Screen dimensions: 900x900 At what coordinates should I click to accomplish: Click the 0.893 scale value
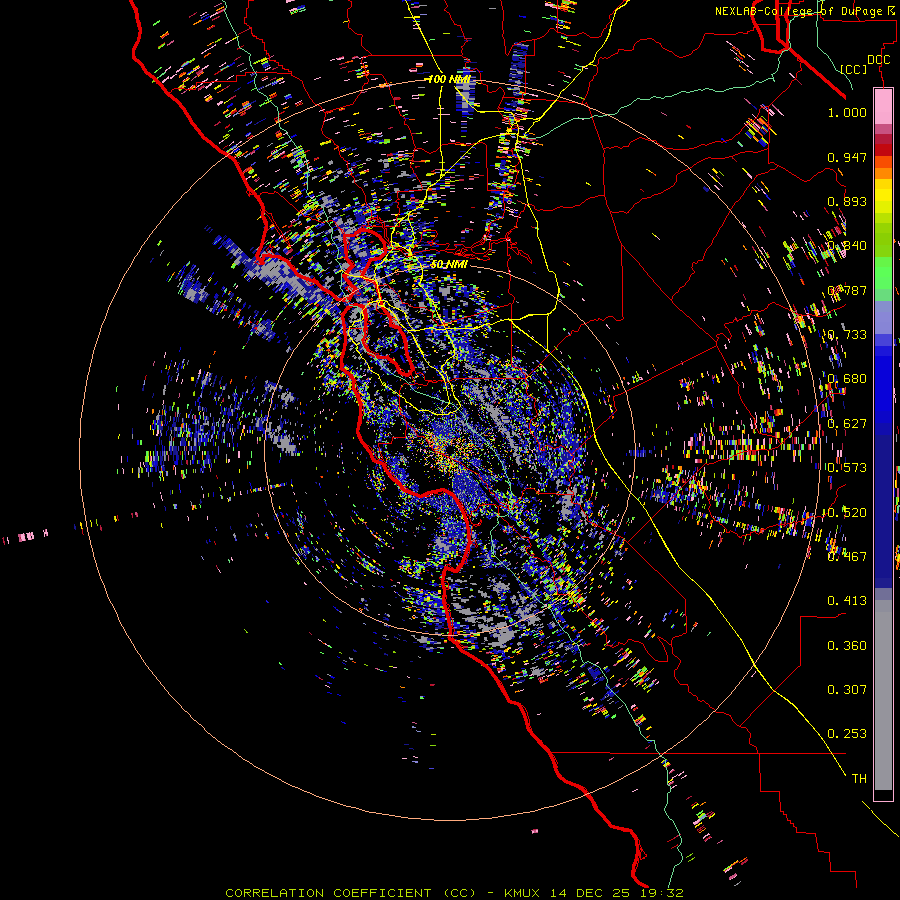tap(847, 201)
